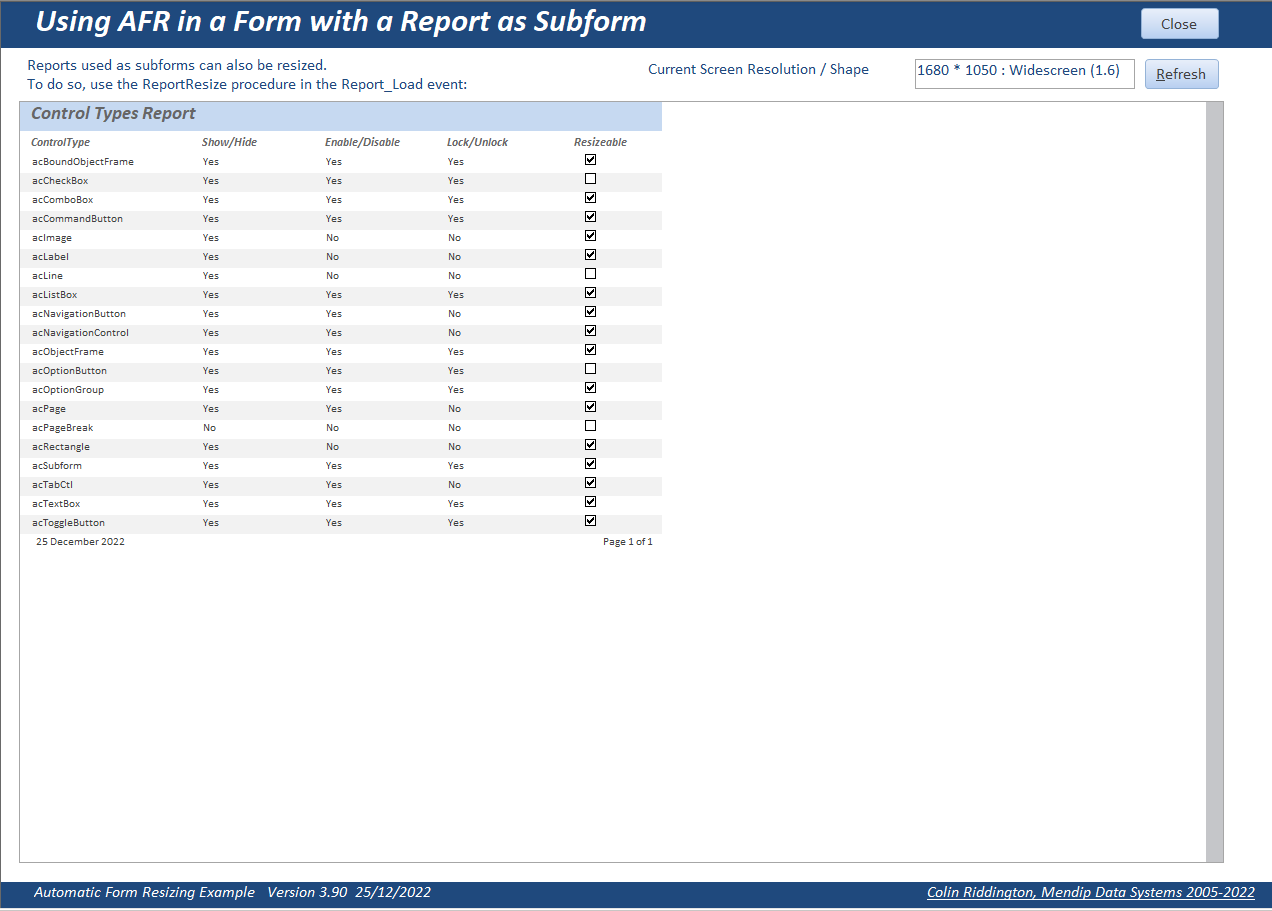Select the acToggleButton row label

point(68,522)
